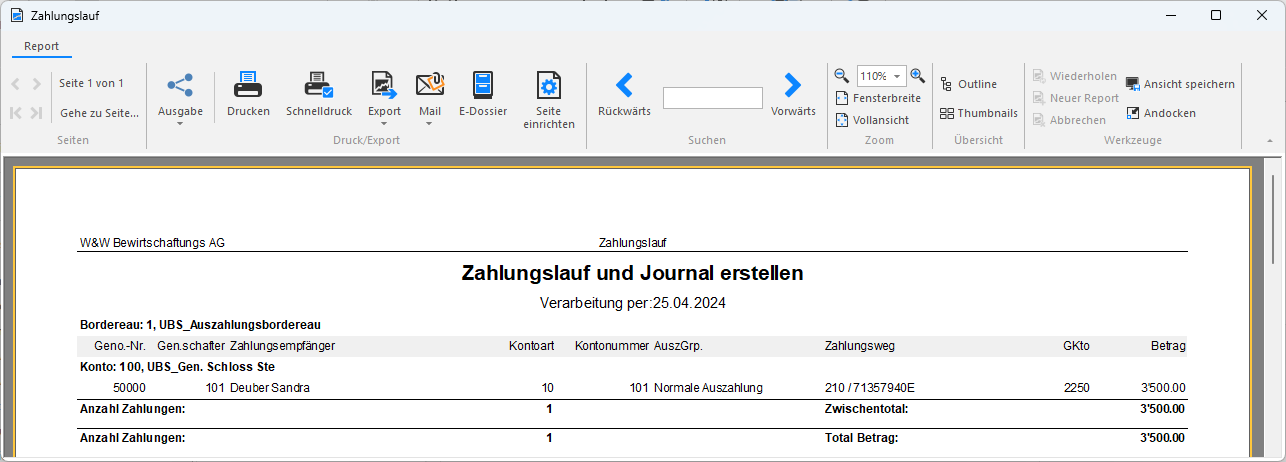Click the 'Kontoart' column header
Viewport: 1286px width, 462px height.
[531, 346]
